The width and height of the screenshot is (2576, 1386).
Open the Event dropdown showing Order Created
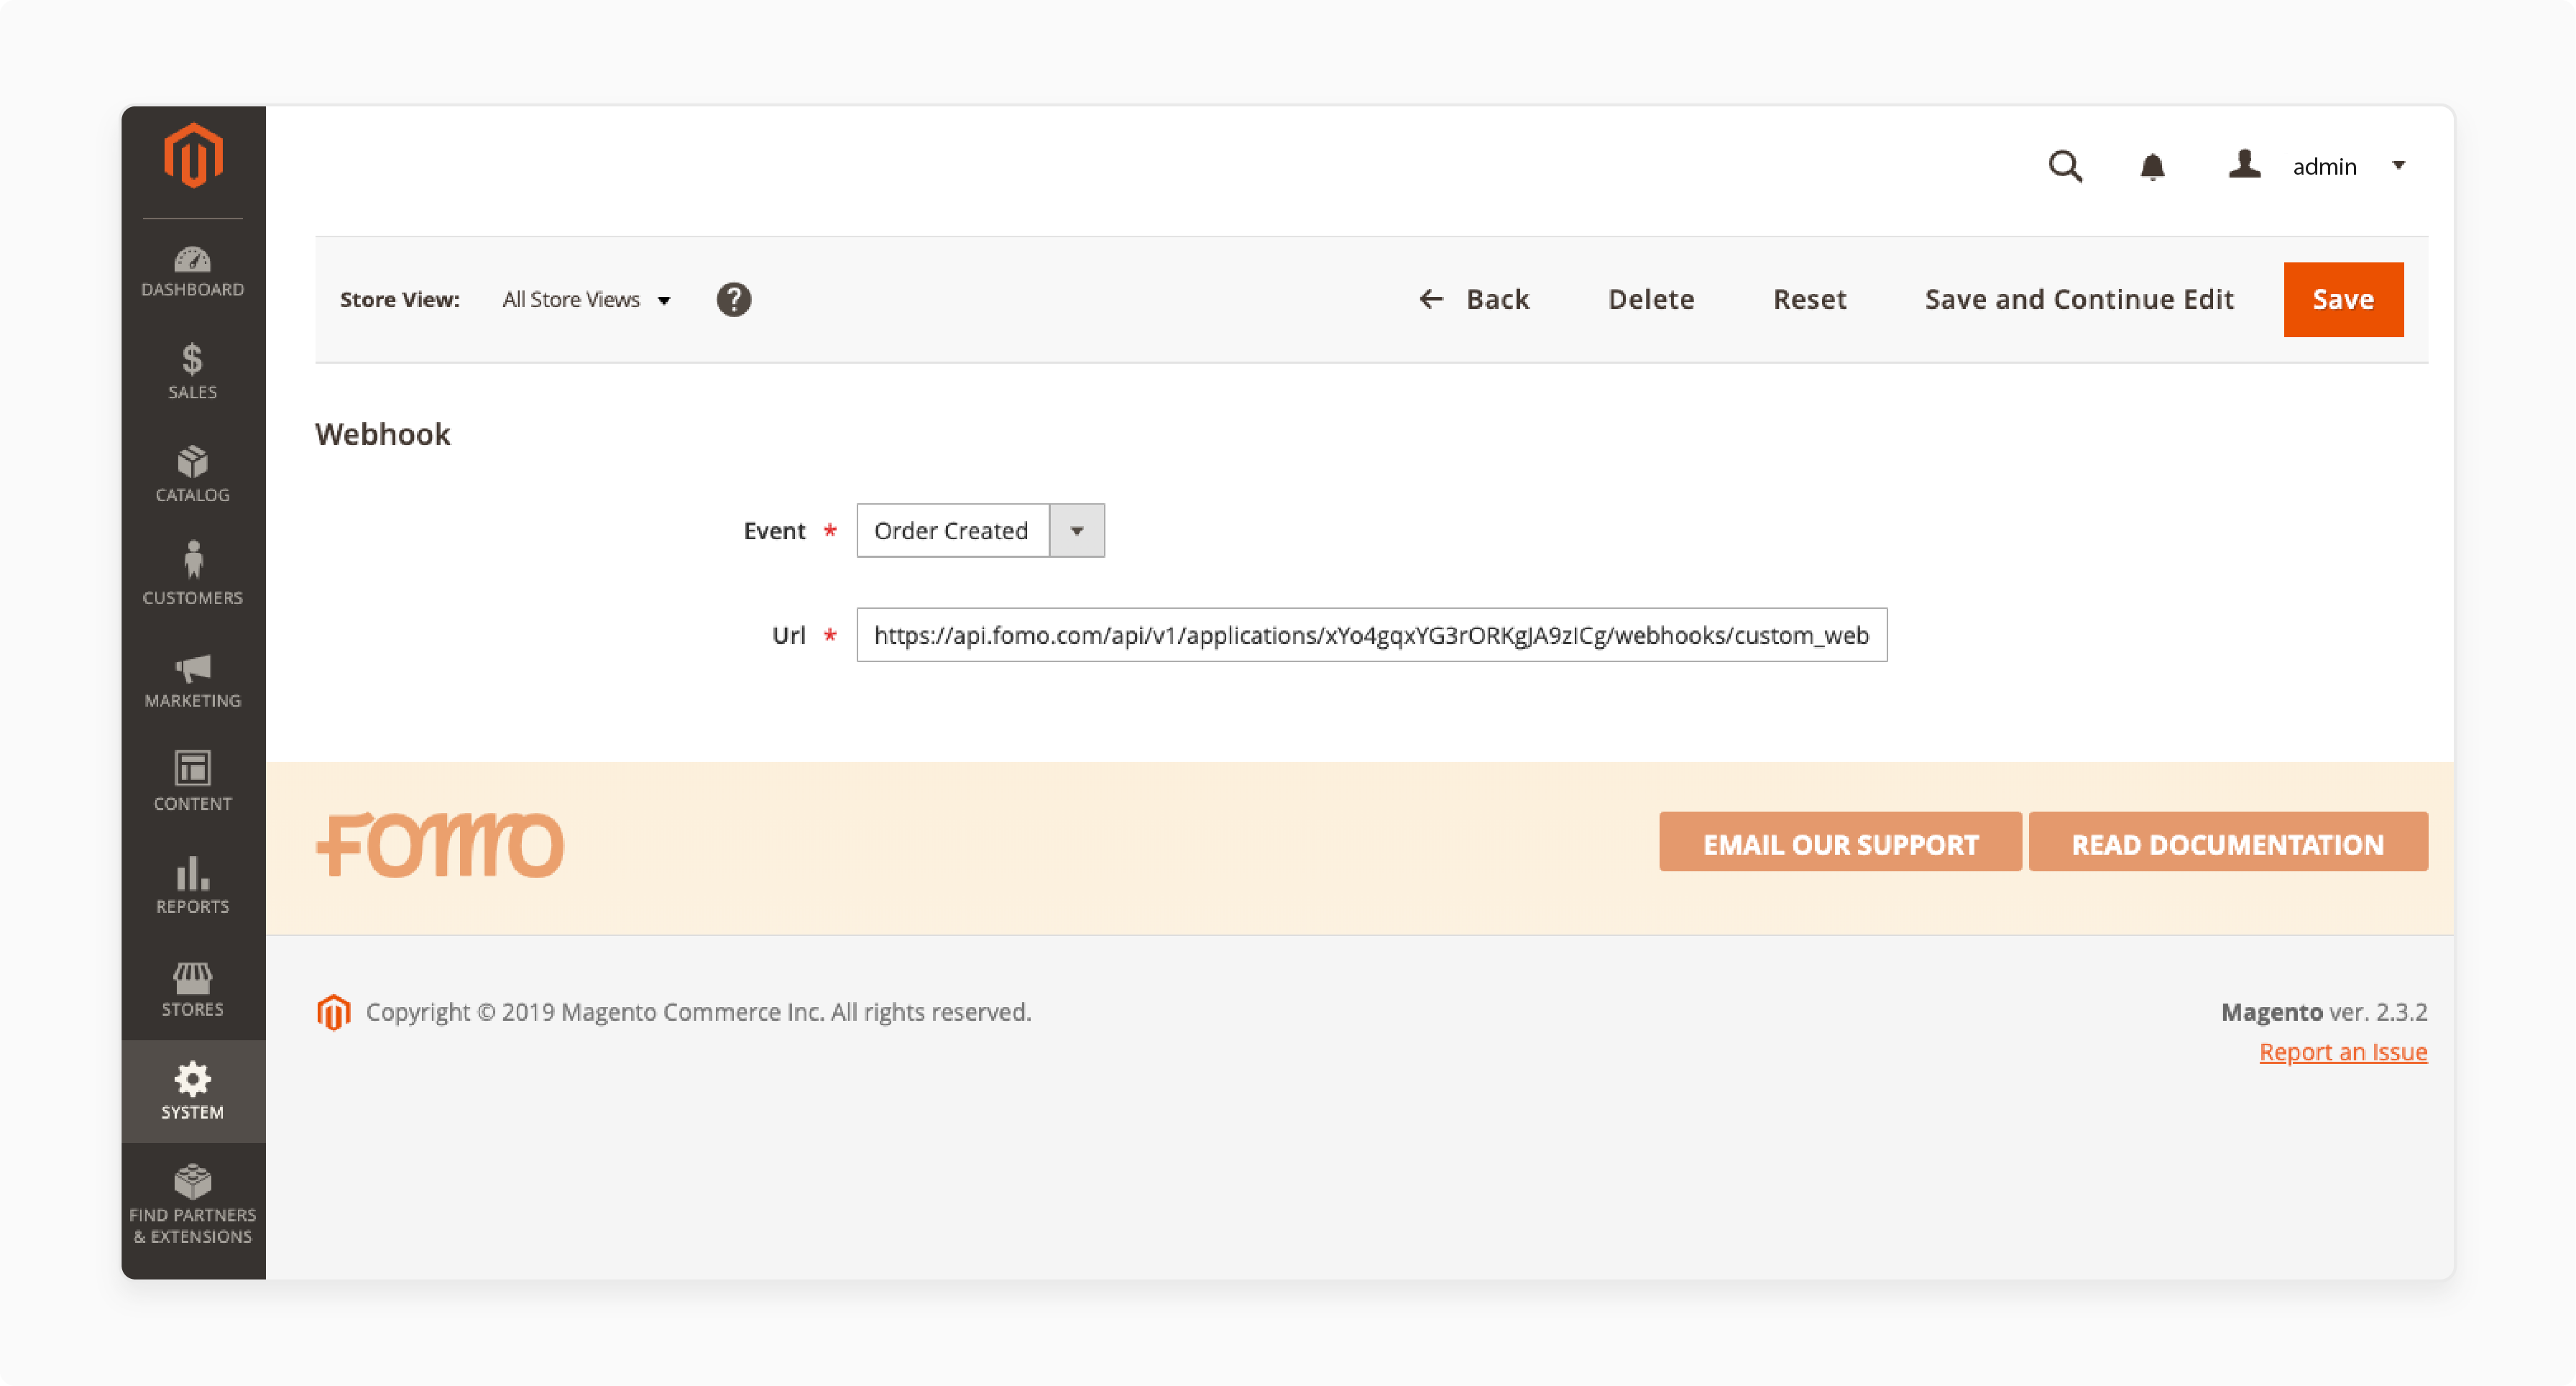pos(980,530)
